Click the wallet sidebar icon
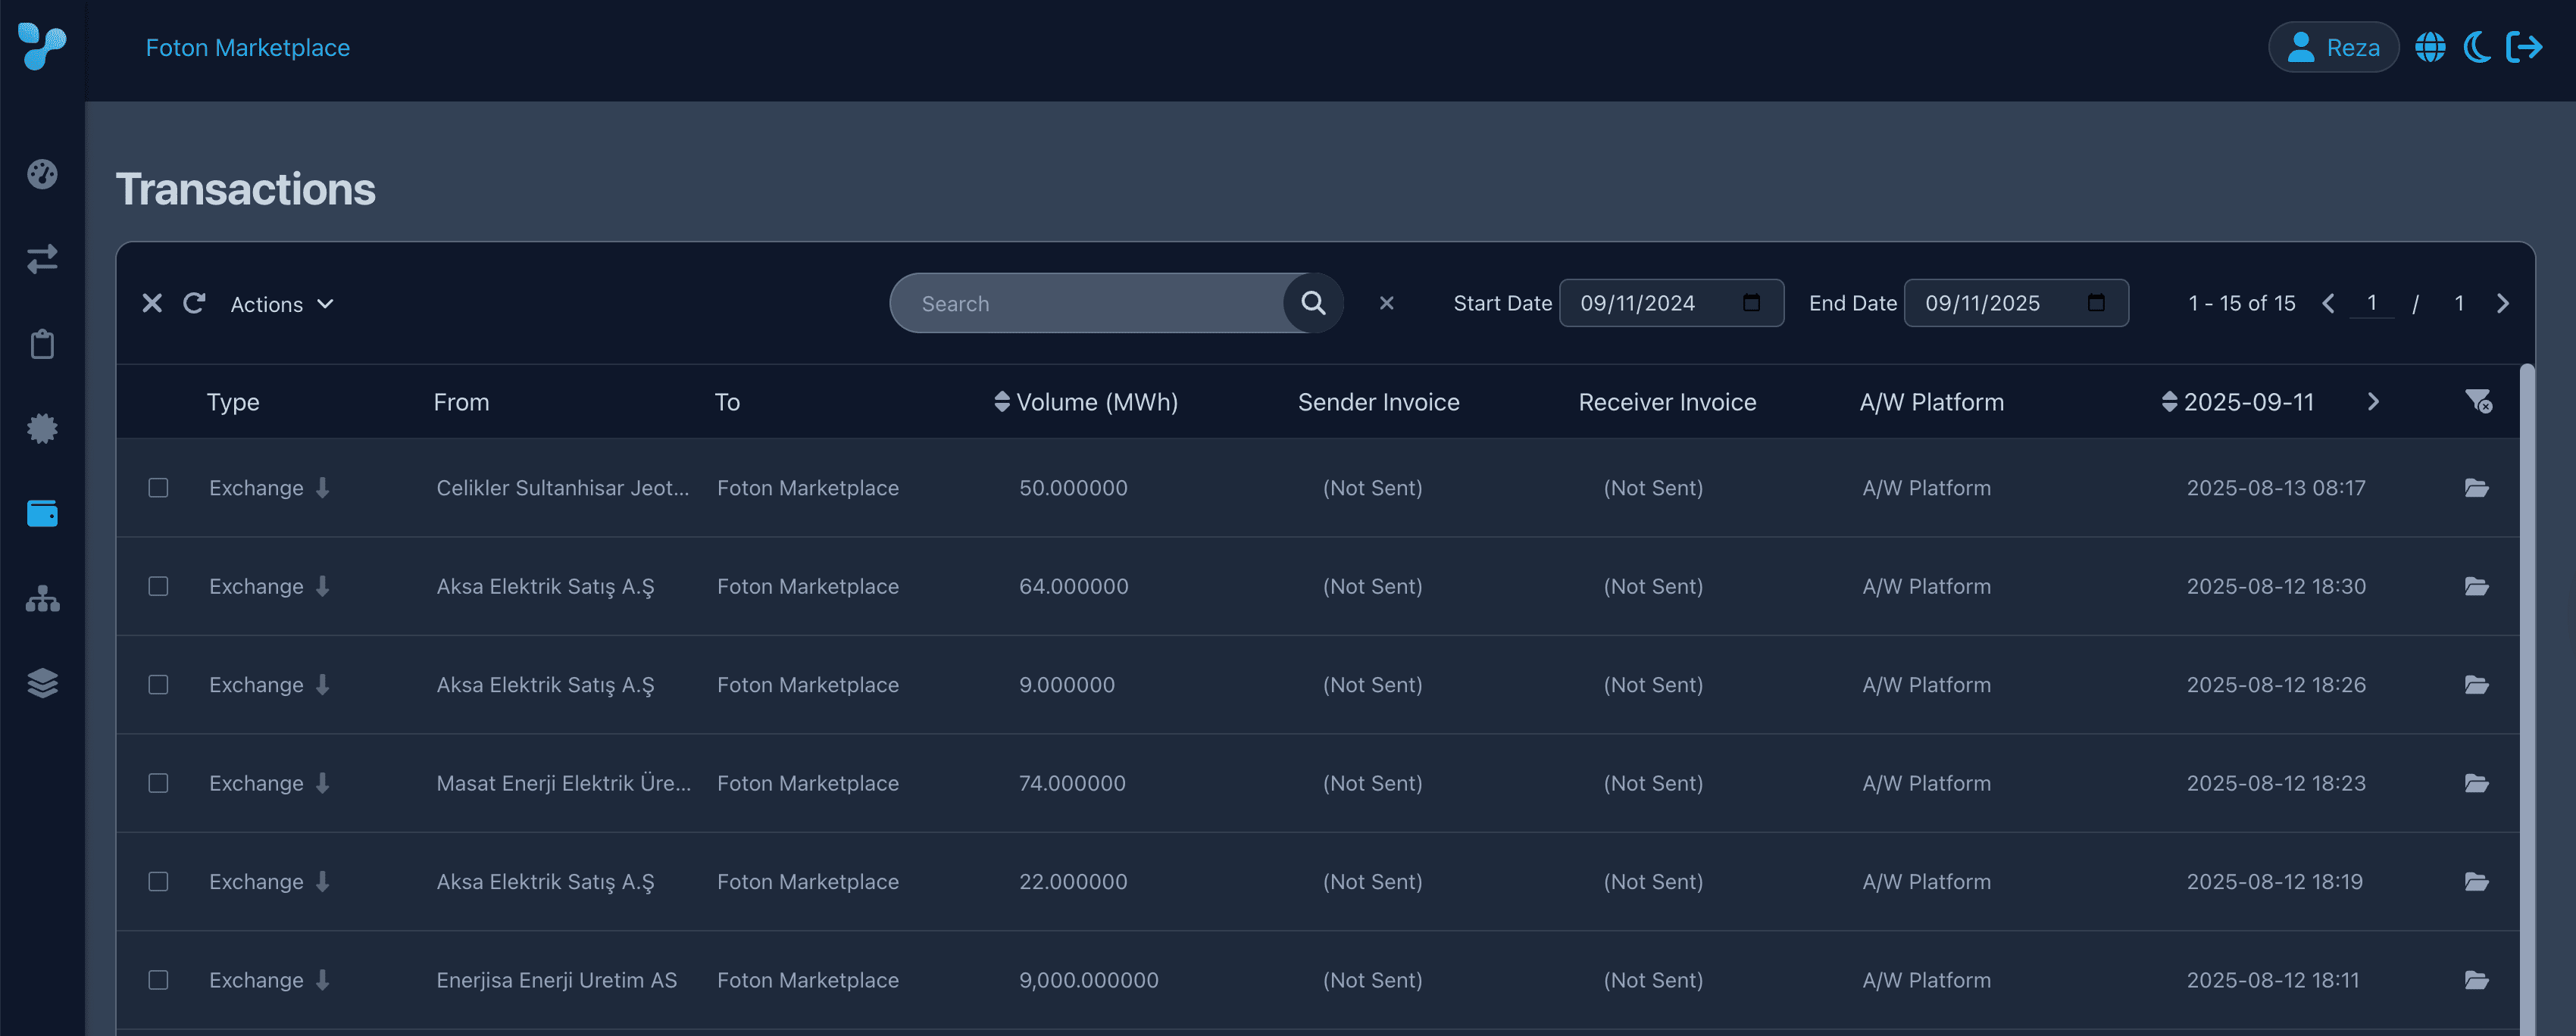The width and height of the screenshot is (2576, 1036). coord(42,514)
